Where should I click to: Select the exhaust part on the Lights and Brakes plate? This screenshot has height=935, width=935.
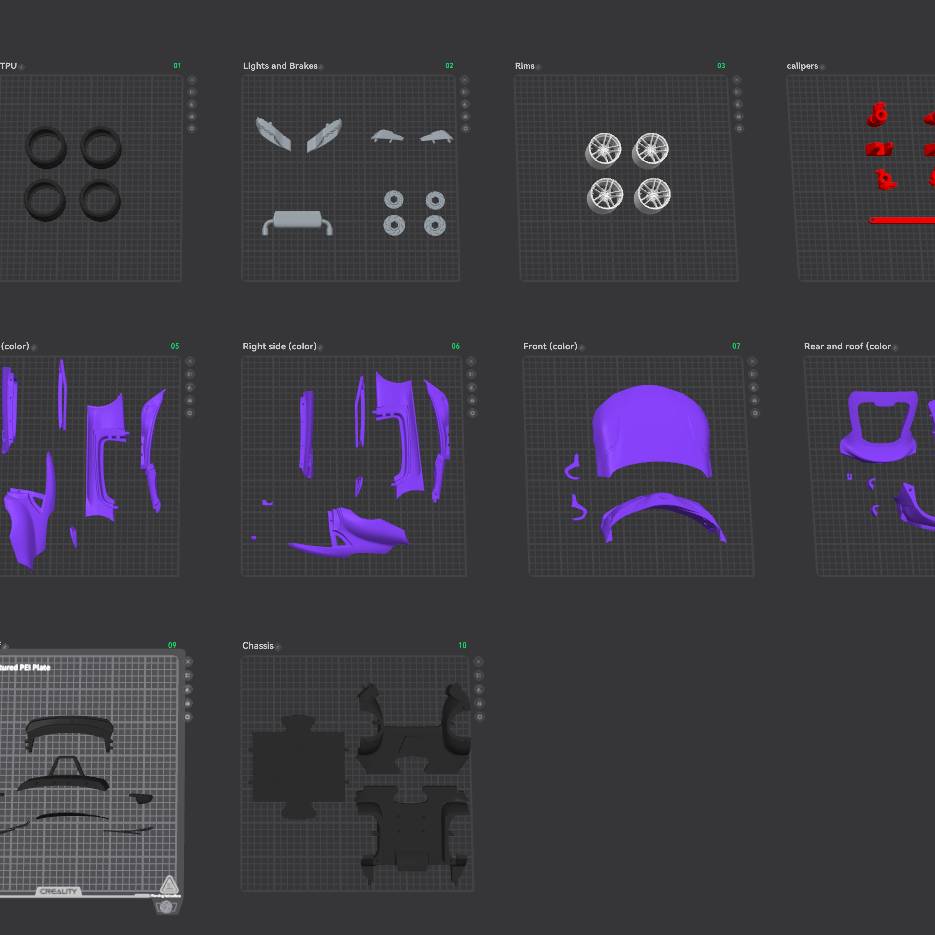tap(297, 222)
